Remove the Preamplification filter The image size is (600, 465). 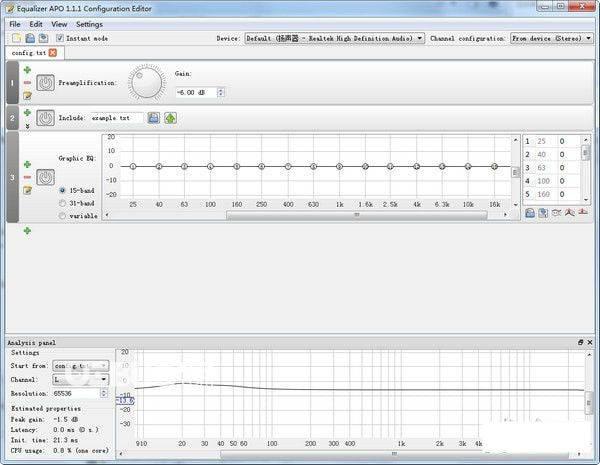[x=27, y=83]
